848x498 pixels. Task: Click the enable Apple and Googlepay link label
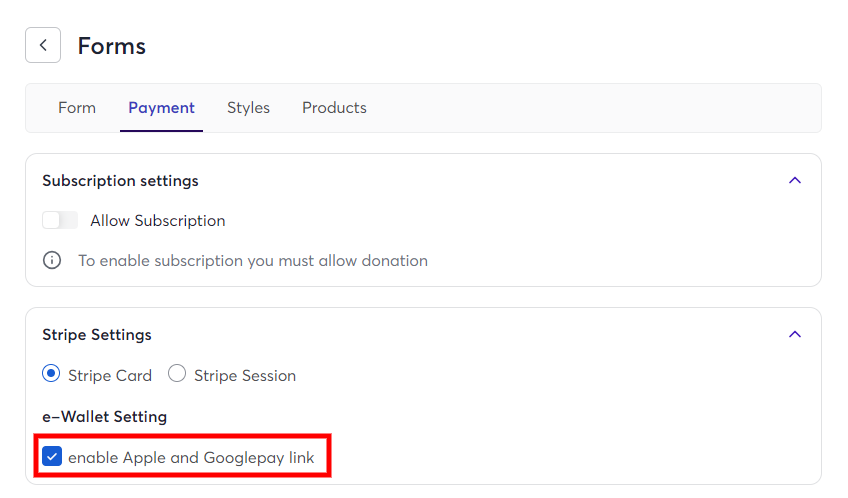[191, 457]
